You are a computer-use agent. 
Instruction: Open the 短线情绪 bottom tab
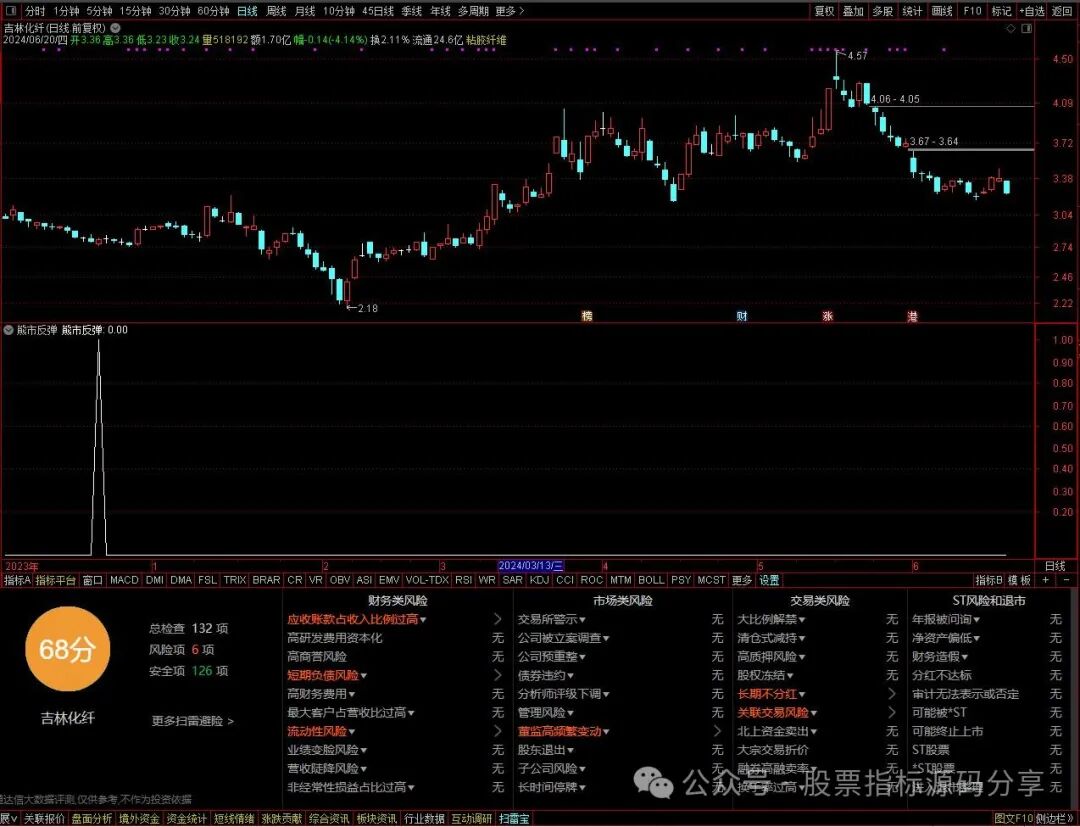pos(234,819)
